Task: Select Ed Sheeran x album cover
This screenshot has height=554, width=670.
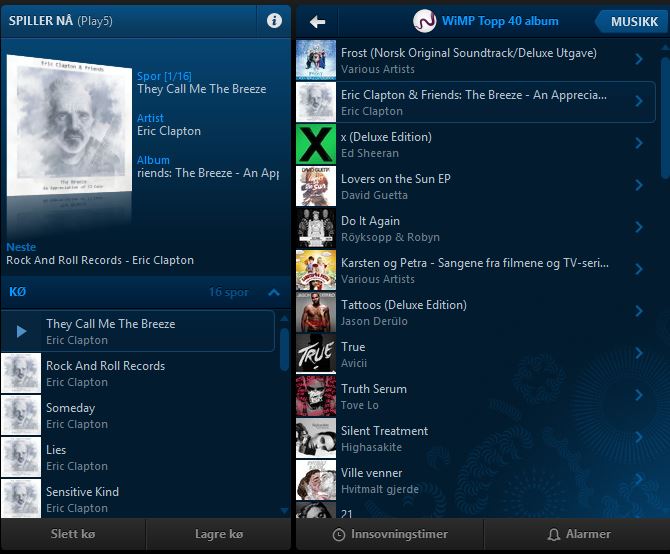Action: pos(316,144)
